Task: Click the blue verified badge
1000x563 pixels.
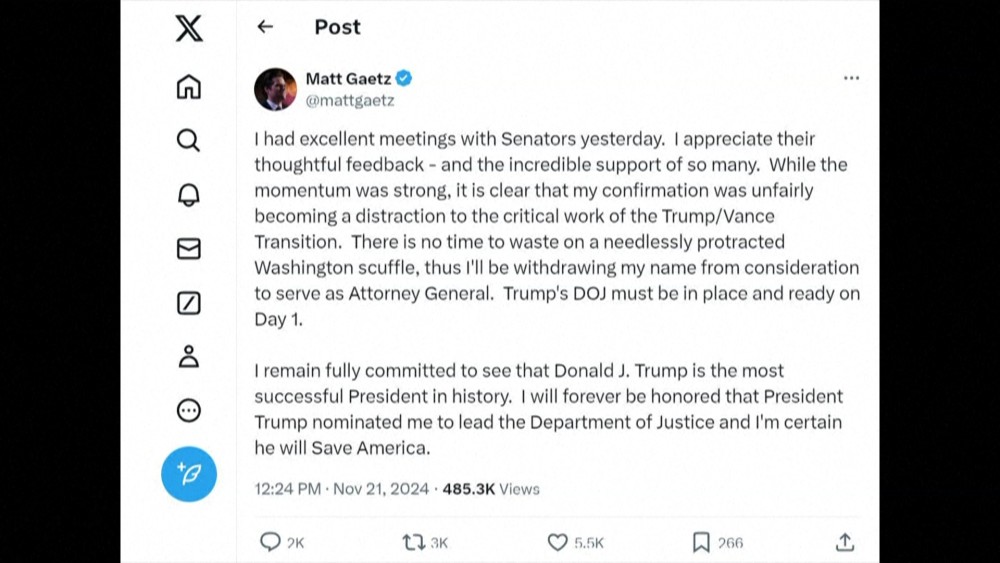Action: click(404, 78)
